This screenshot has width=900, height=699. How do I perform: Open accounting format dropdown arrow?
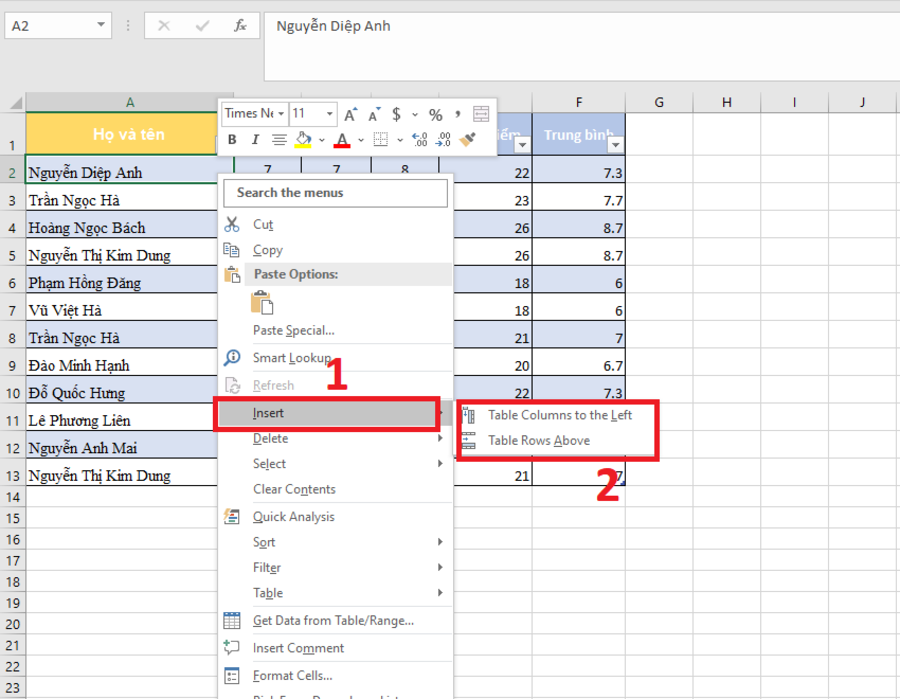(x=415, y=115)
